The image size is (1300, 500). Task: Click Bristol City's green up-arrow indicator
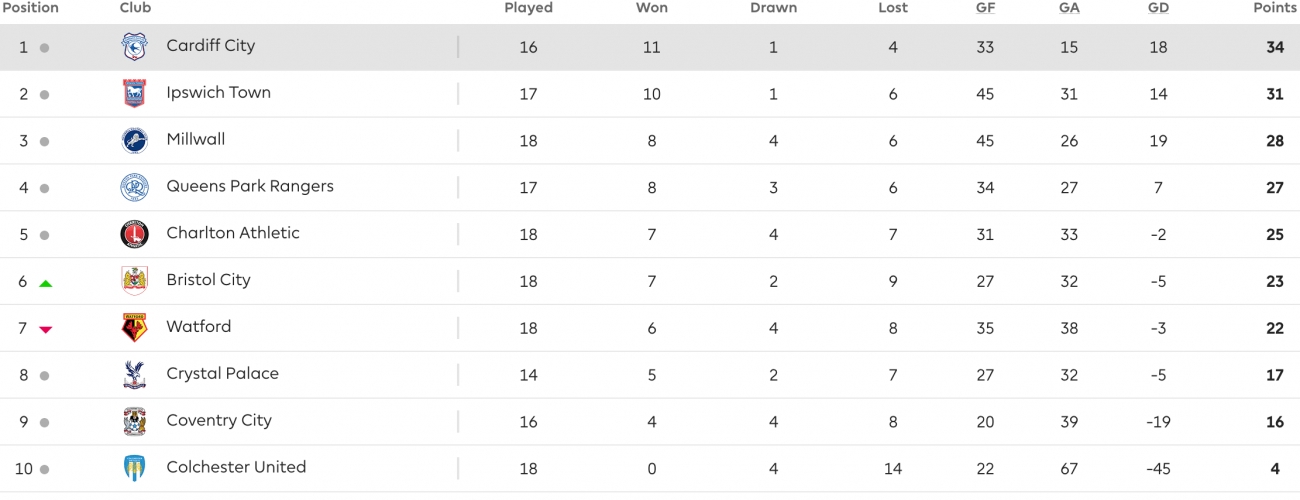pyautogui.click(x=45, y=283)
